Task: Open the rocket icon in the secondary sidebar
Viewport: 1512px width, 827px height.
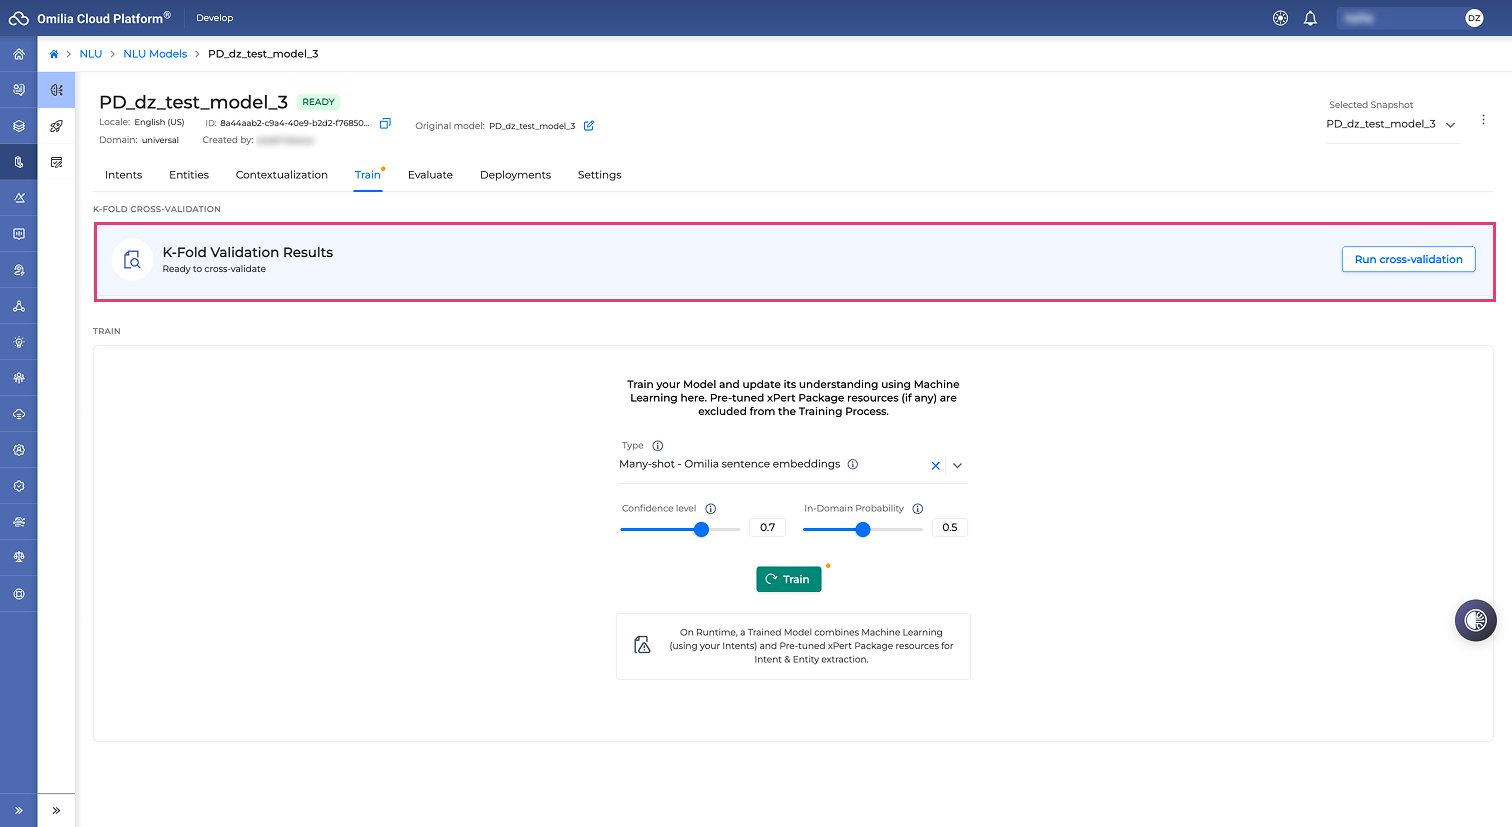Action: [x=57, y=126]
